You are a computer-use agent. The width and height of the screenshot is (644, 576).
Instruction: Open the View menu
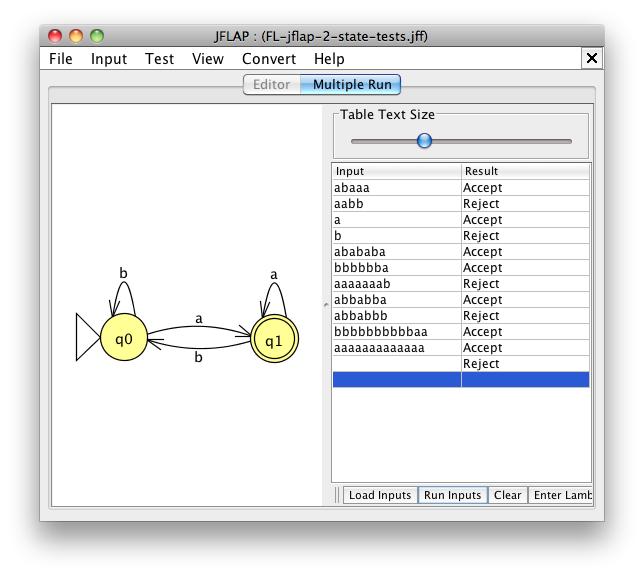click(208, 59)
